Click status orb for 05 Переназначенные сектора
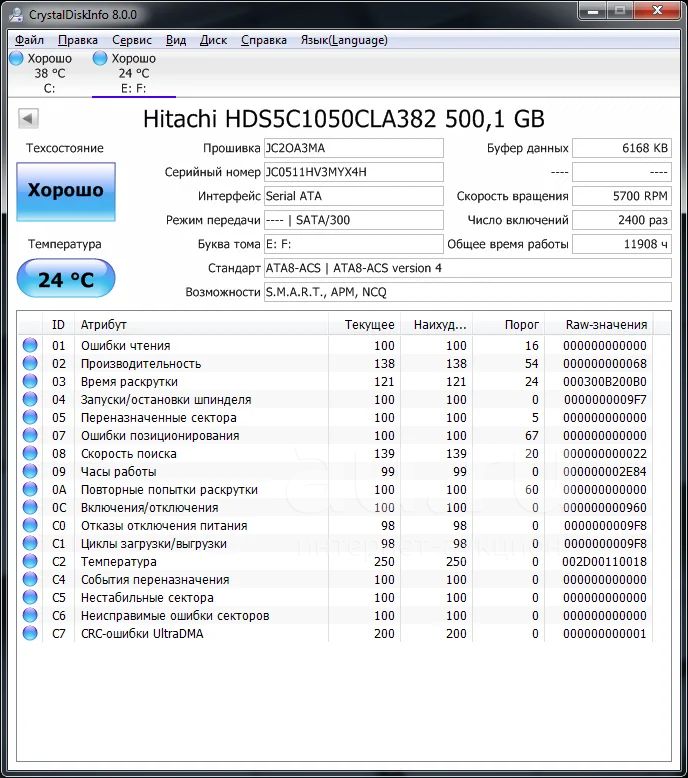 click(30, 417)
